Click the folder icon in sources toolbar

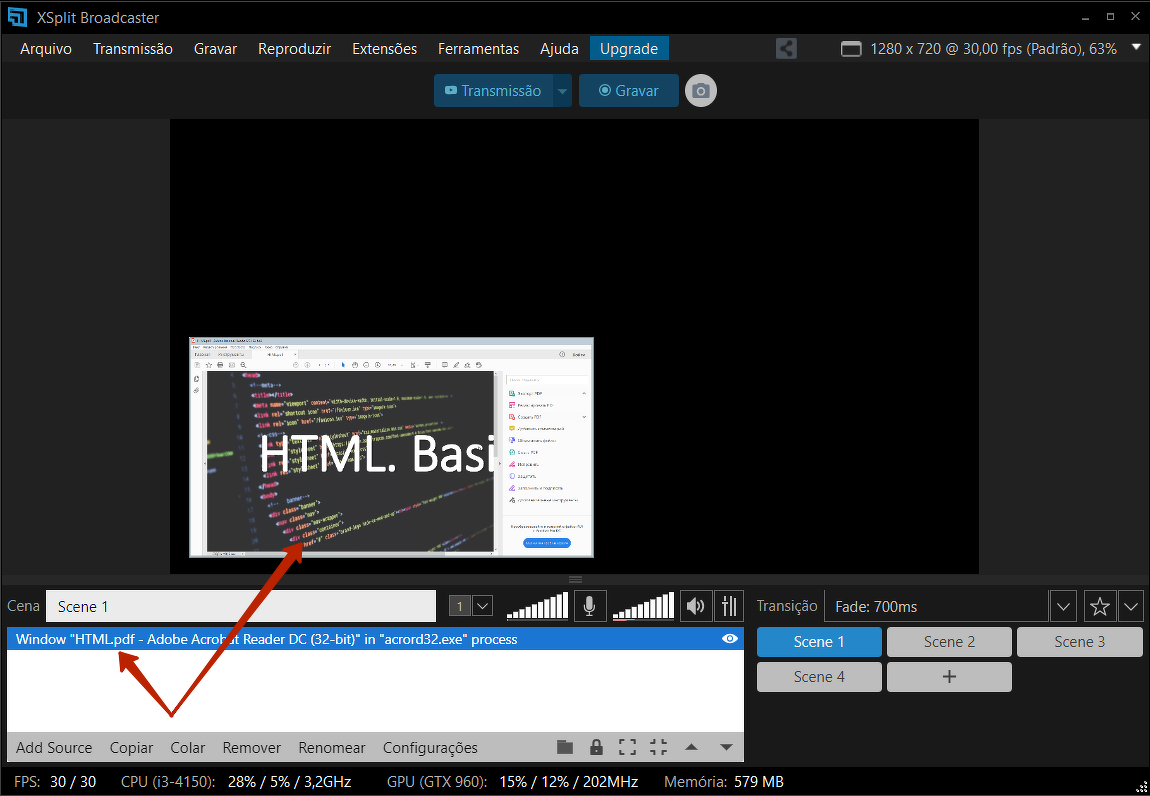point(565,747)
